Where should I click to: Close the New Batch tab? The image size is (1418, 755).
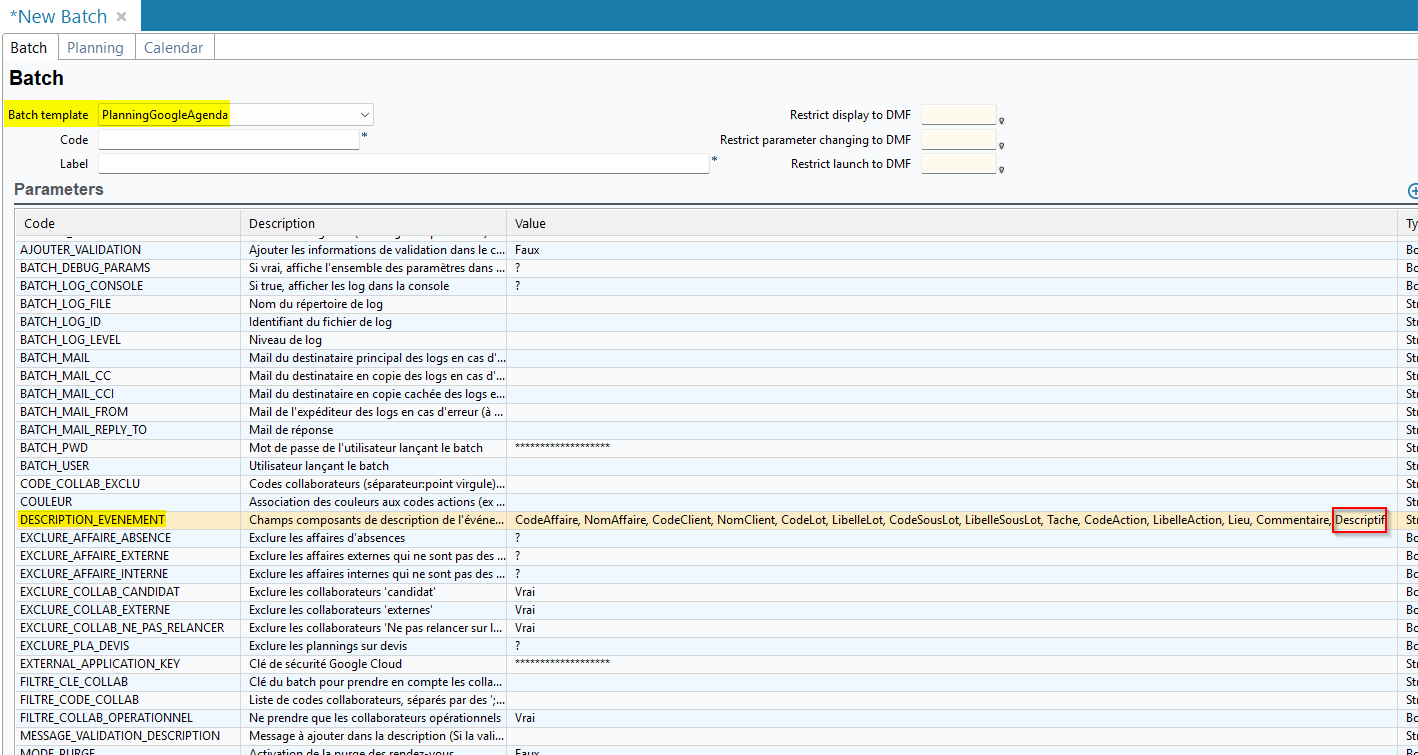[x=121, y=17]
